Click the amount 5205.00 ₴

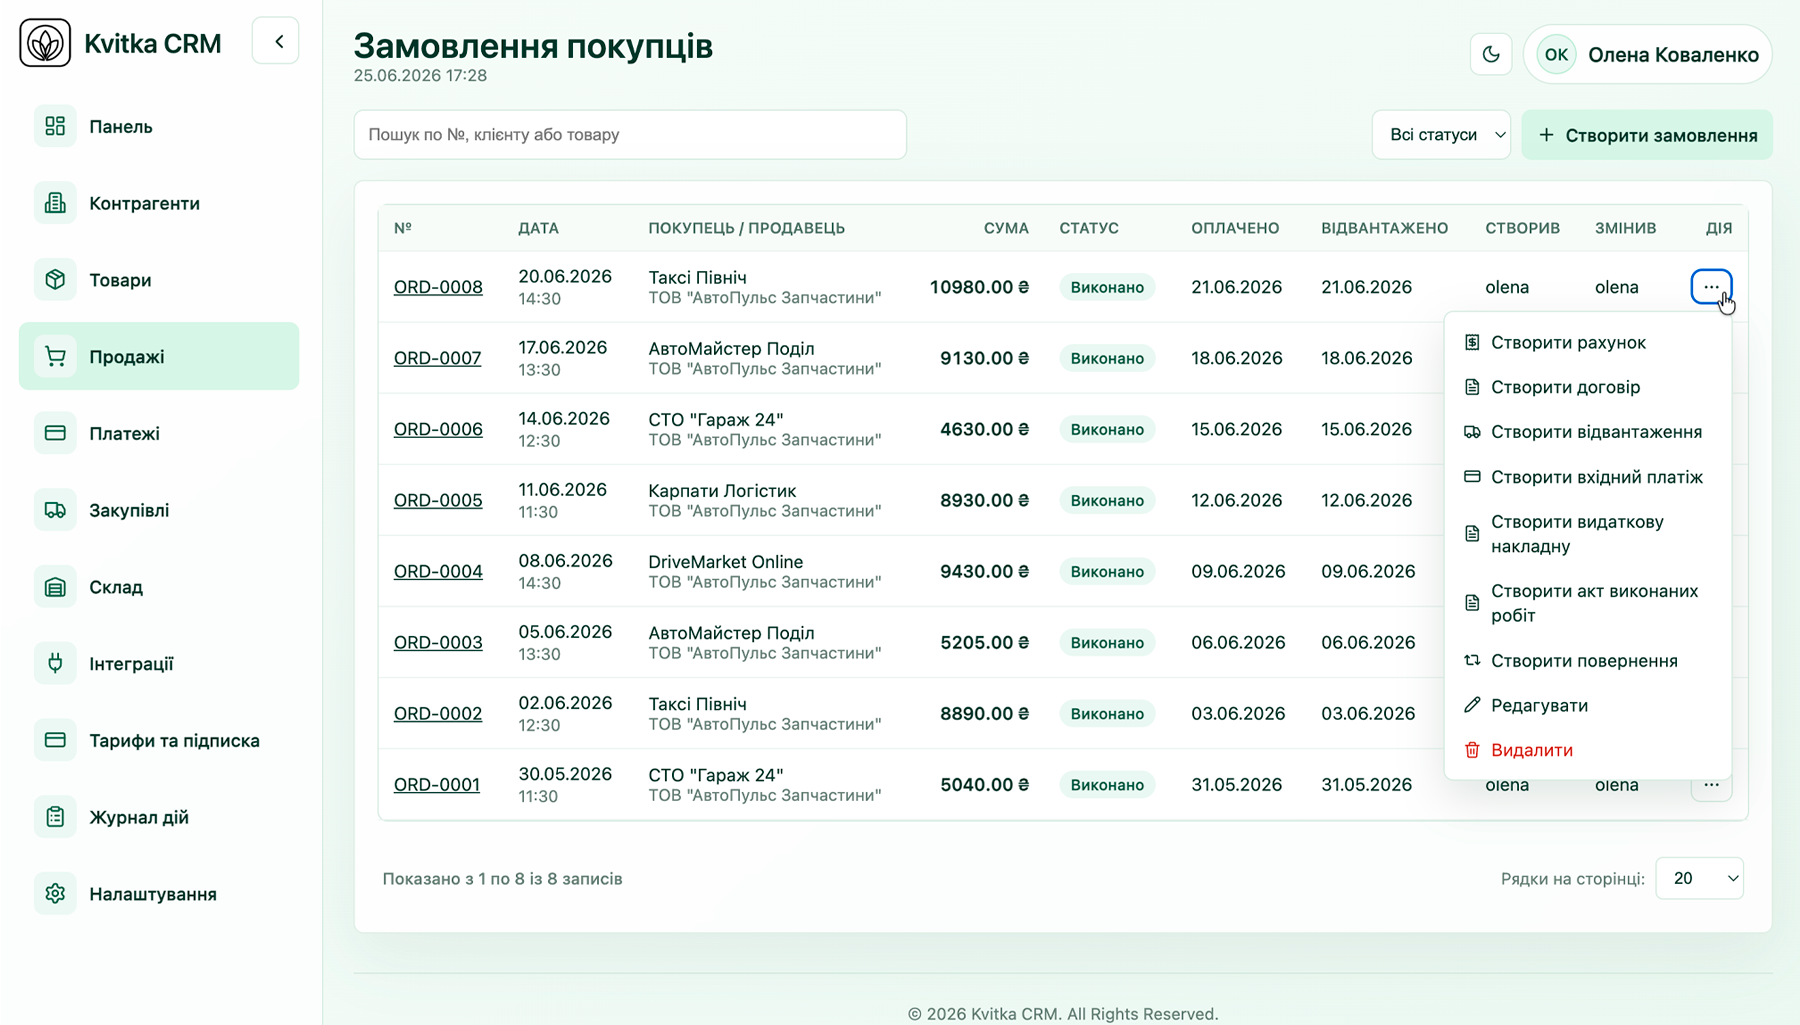click(x=985, y=642)
